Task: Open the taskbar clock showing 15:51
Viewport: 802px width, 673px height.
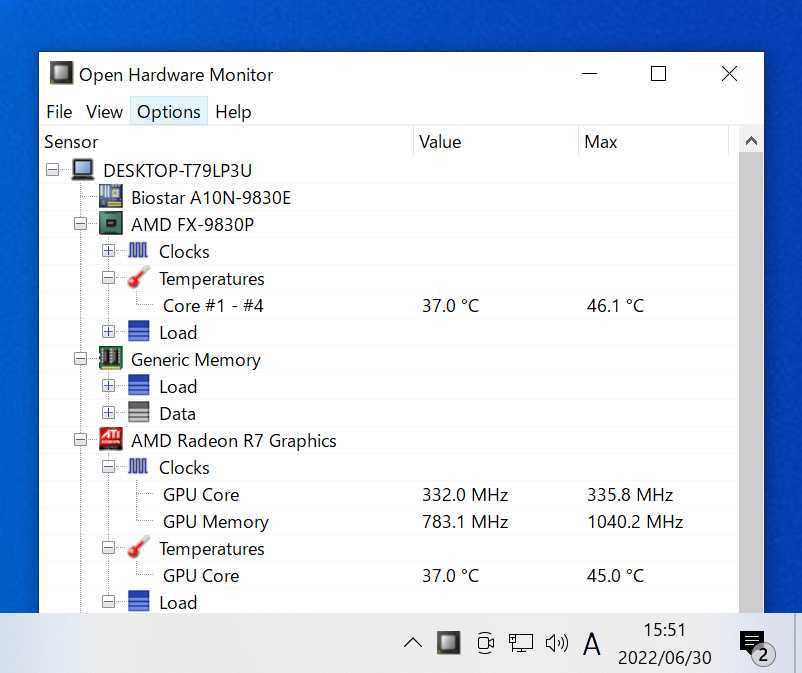Action: [x=664, y=643]
